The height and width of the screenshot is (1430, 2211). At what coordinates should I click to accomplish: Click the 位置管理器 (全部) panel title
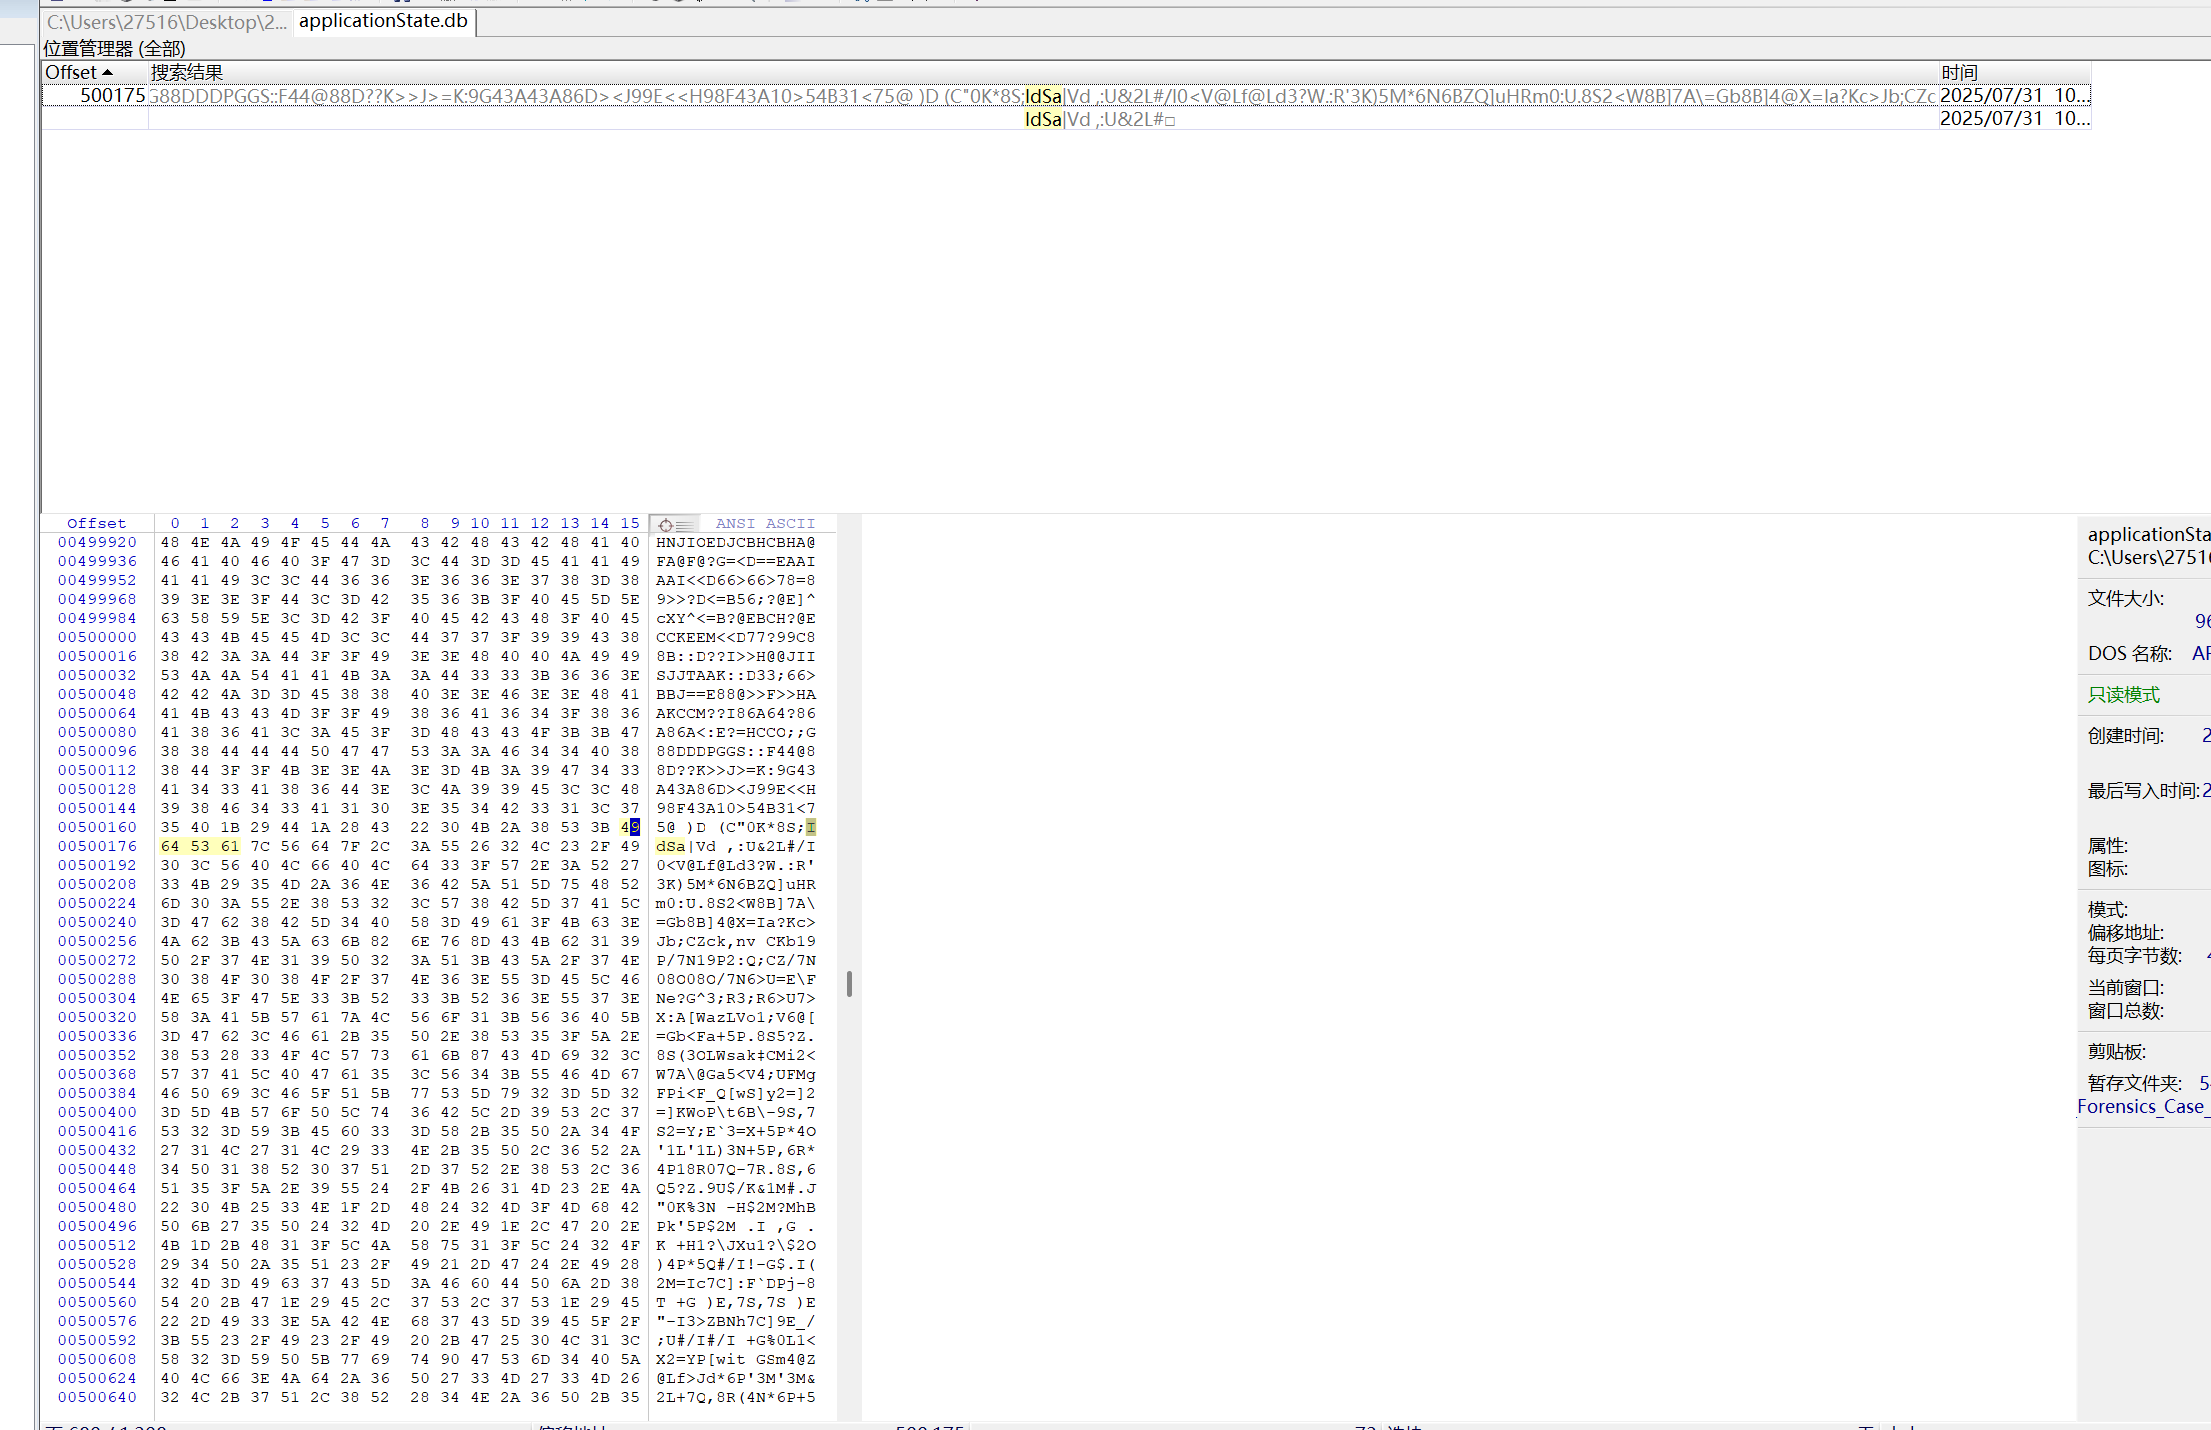[114, 48]
